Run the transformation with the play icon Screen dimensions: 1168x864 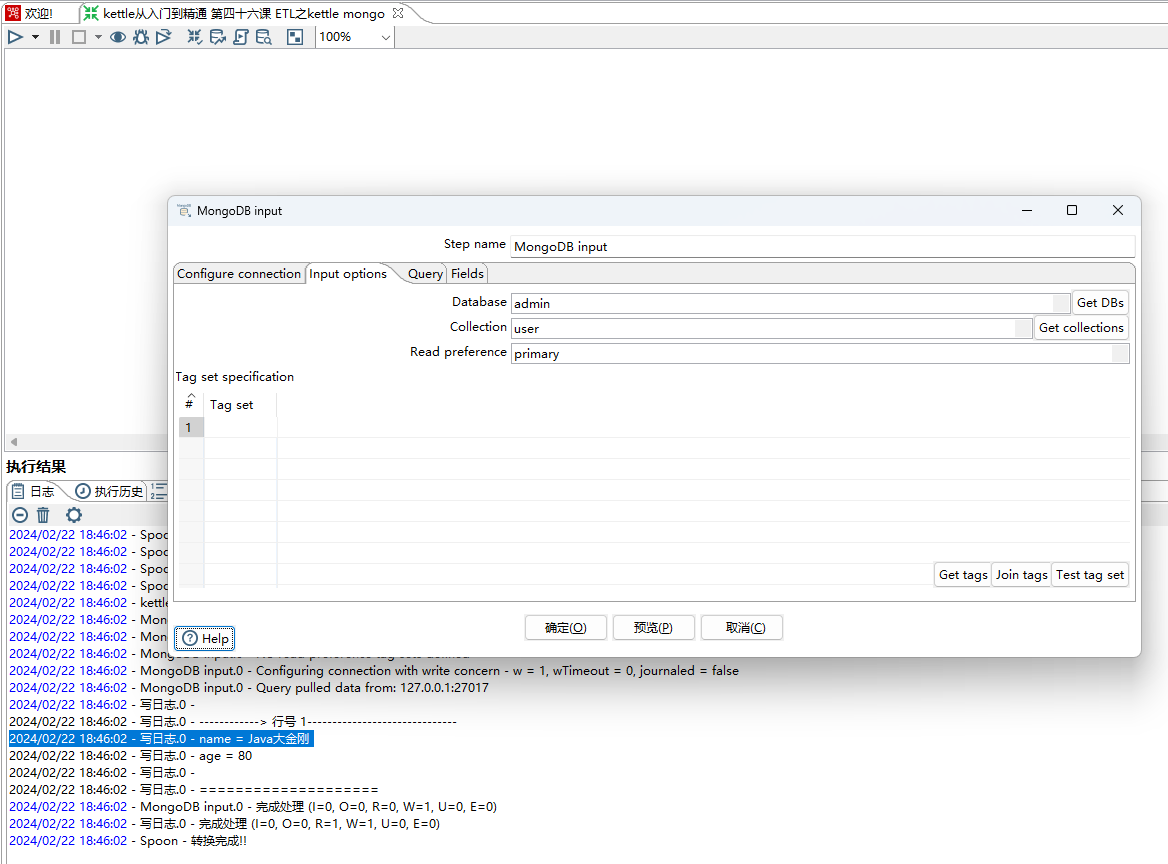tap(14, 37)
